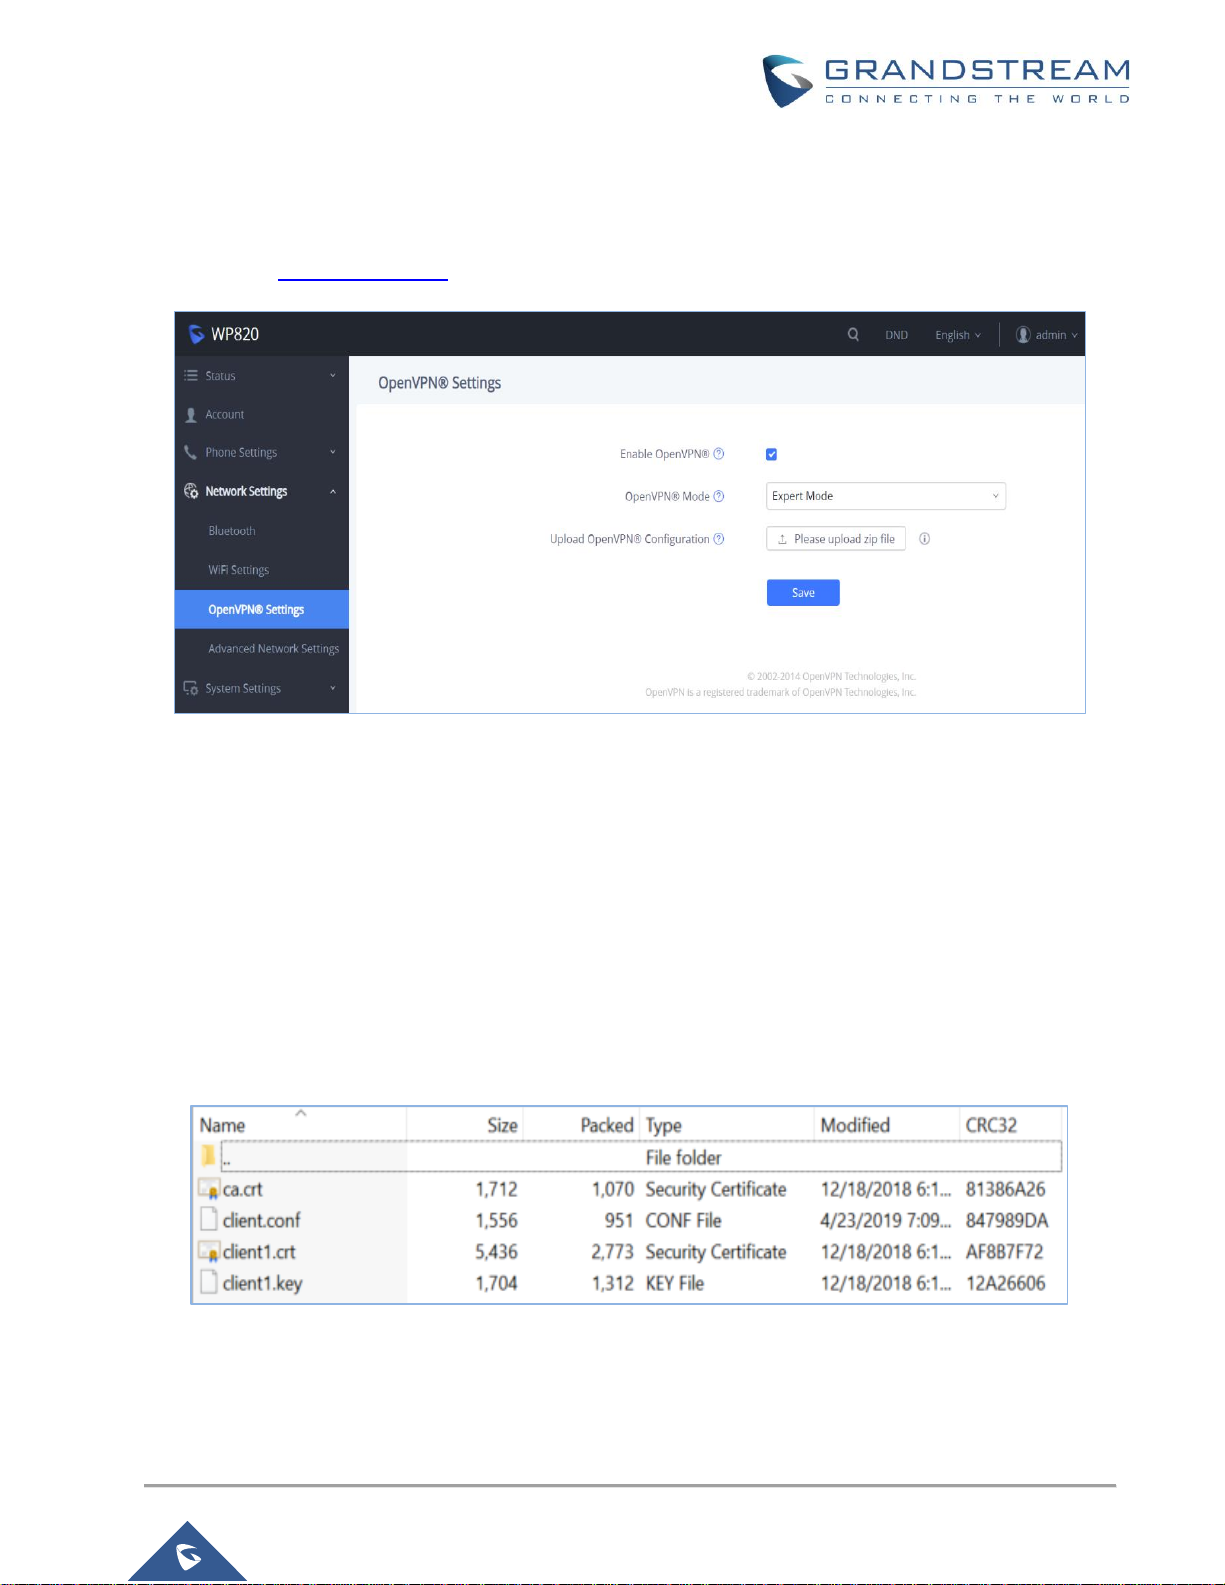Screen dimensions: 1225x1585
Task: Open help icon beside Enable OpenVPN
Action: click(x=719, y=454)
